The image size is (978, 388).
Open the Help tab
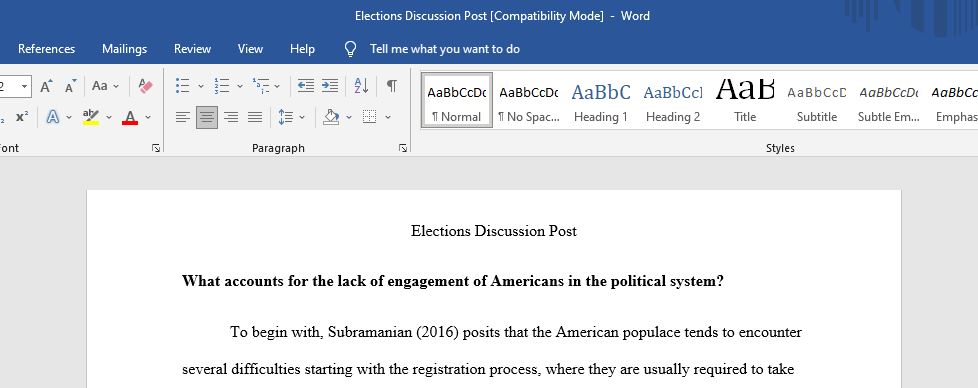[302, 49]
